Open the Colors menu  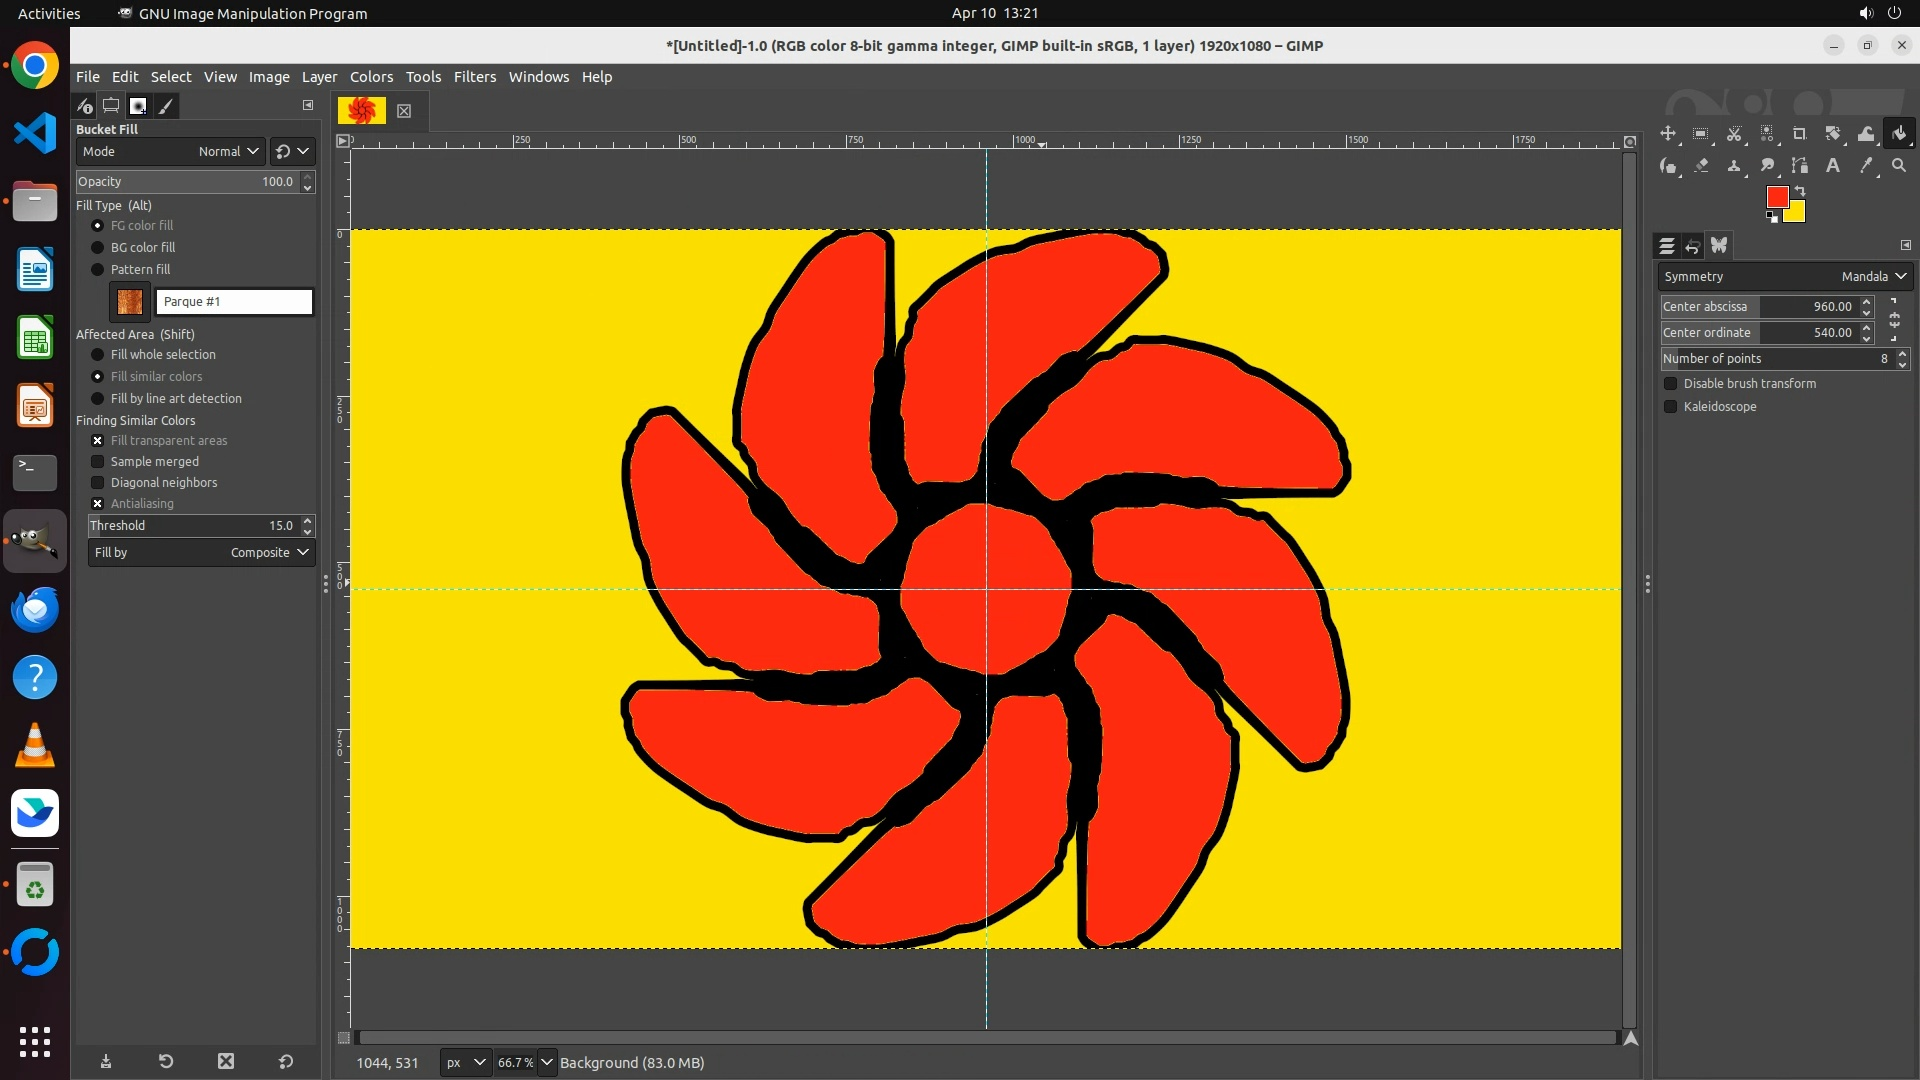point(371,77)
